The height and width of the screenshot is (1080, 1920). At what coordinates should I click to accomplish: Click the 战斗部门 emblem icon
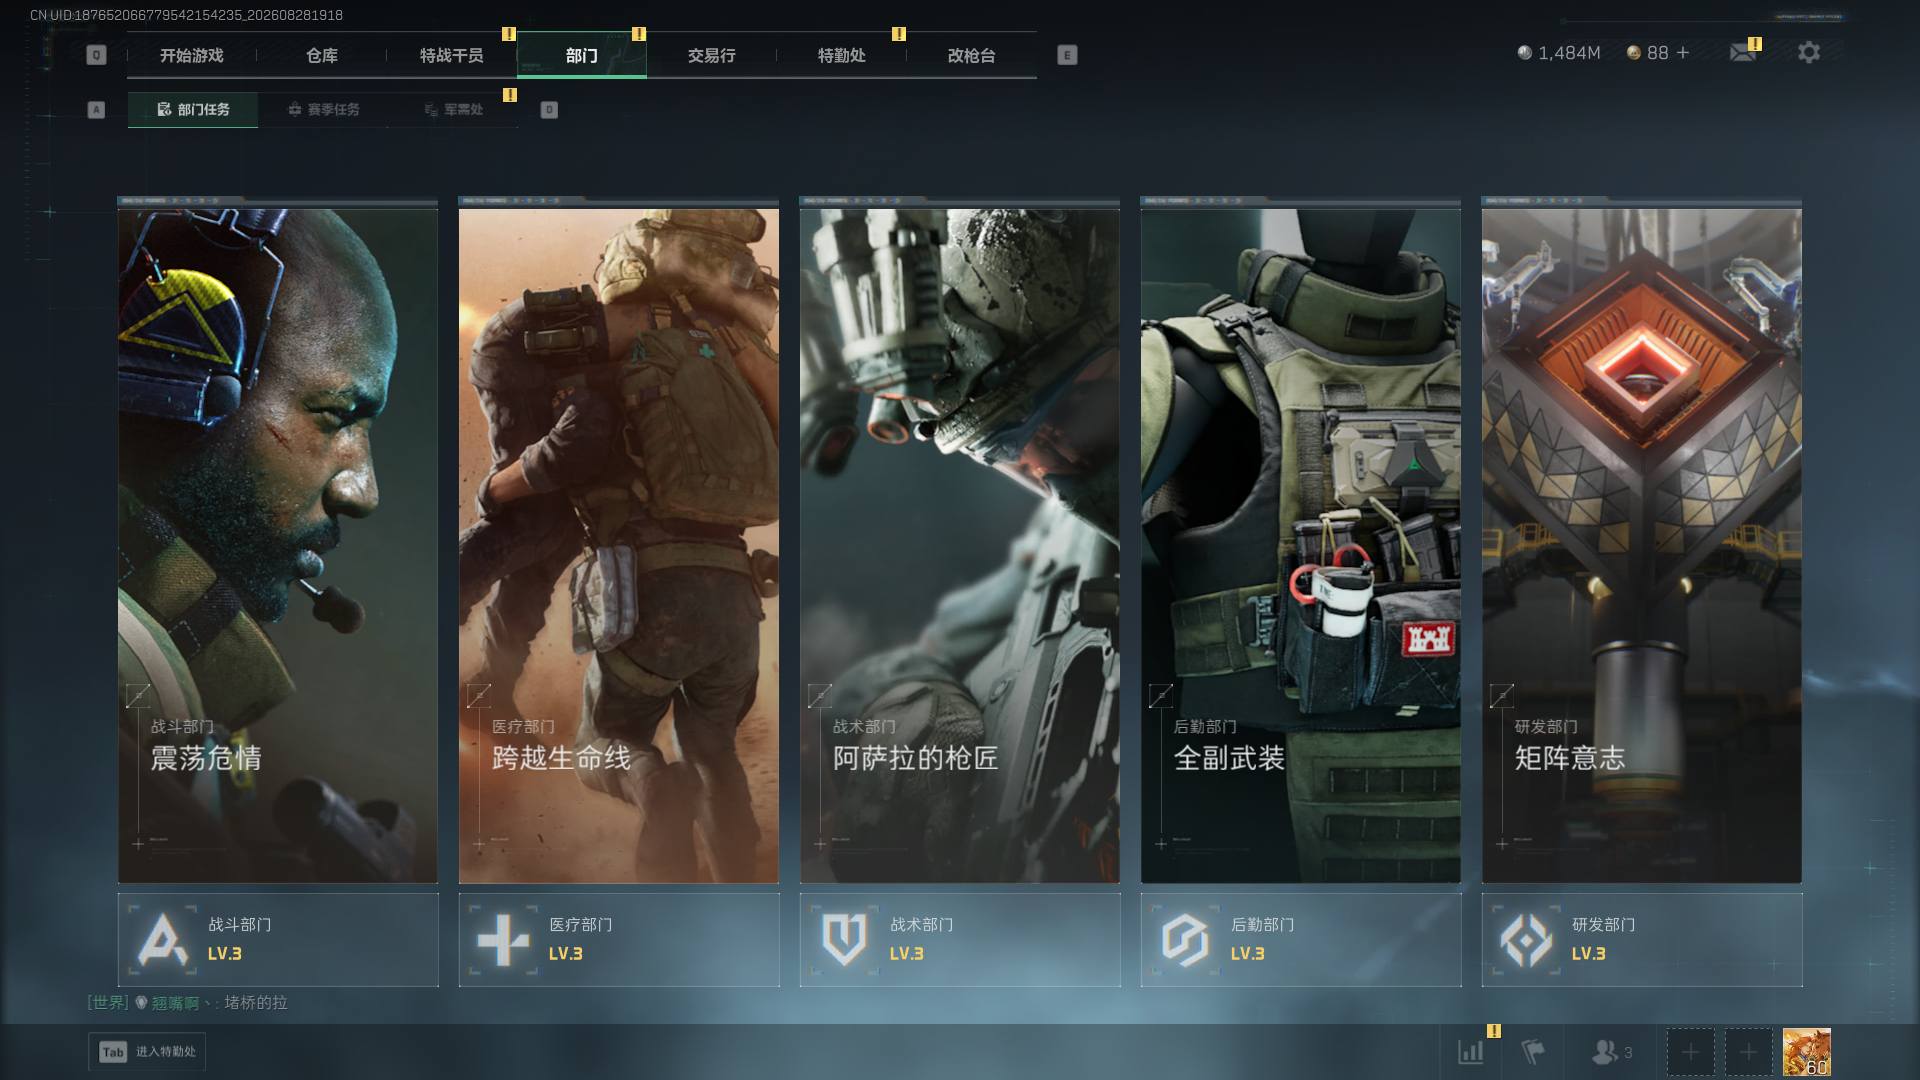tap(163, 940)
